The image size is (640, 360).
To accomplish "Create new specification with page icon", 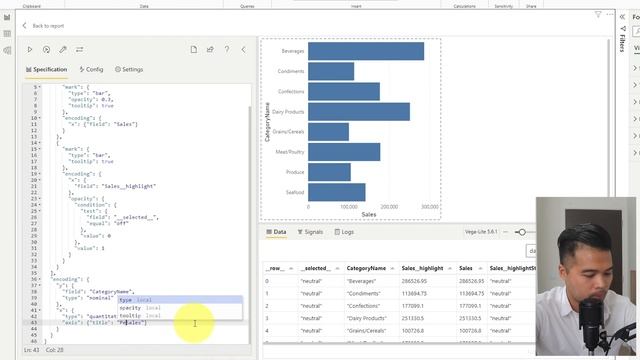I will coord(194,49).
